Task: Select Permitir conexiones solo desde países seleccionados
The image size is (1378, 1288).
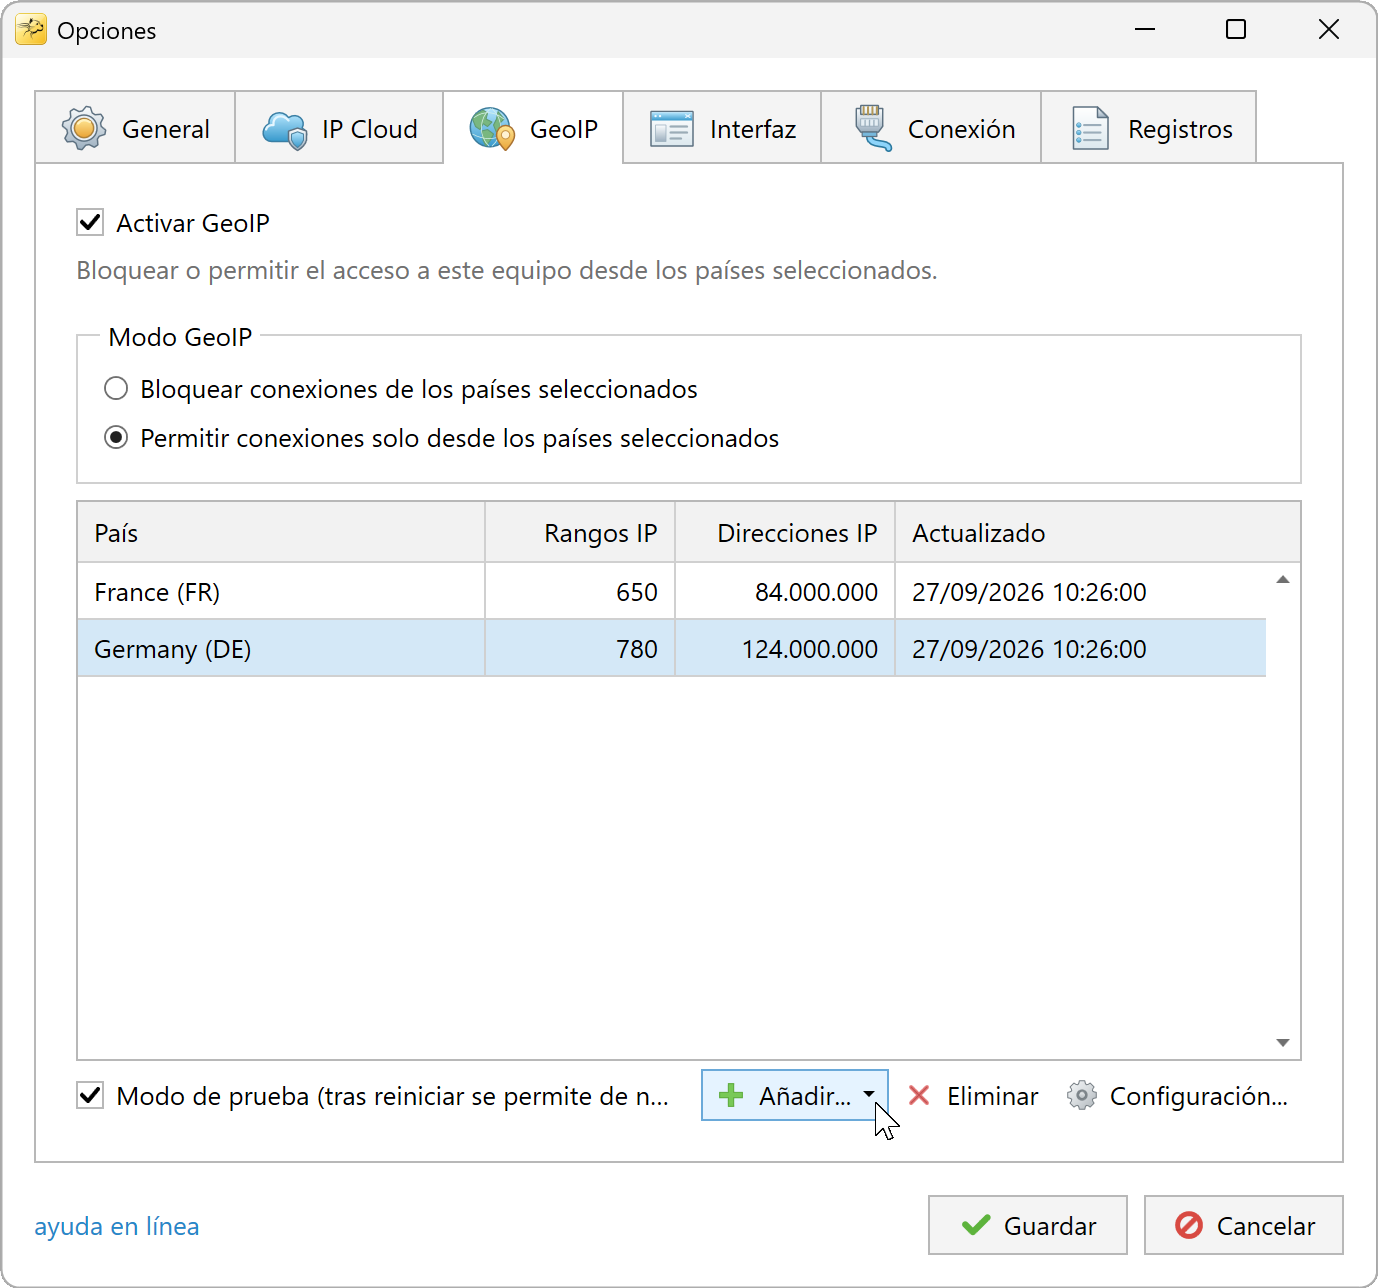Action: (116, 437)
